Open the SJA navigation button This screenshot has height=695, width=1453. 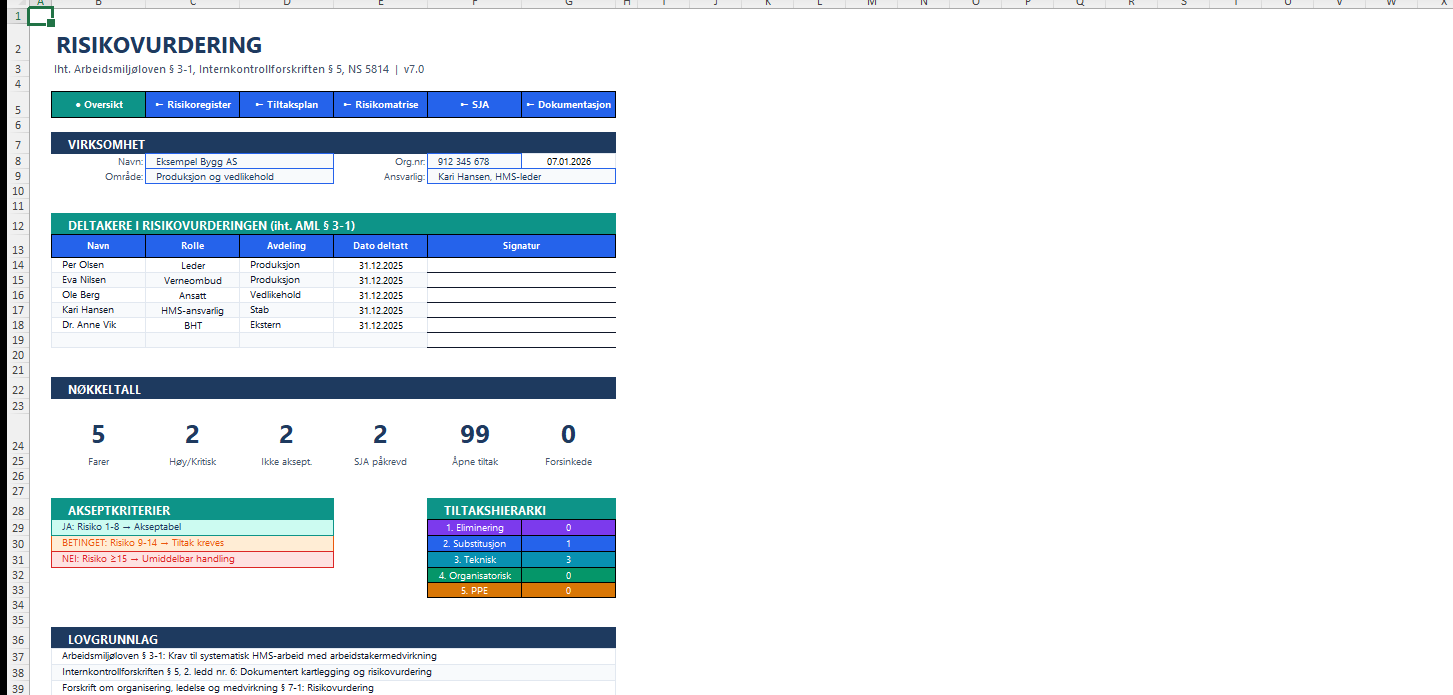[474, 105]
